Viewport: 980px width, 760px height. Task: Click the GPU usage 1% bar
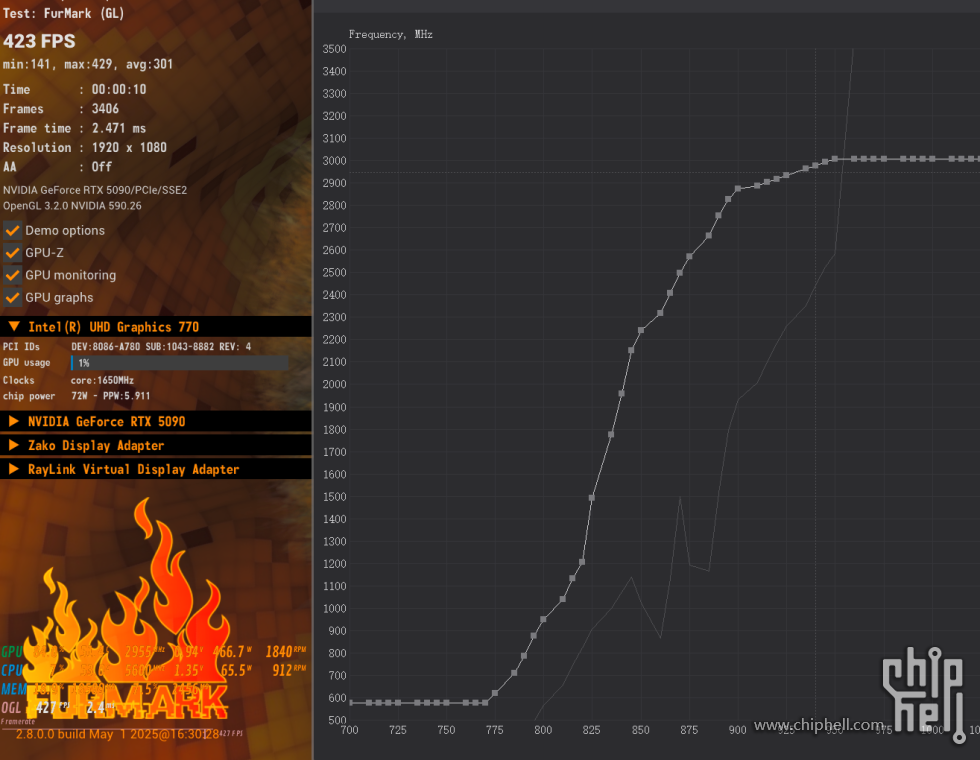[179, 362]
